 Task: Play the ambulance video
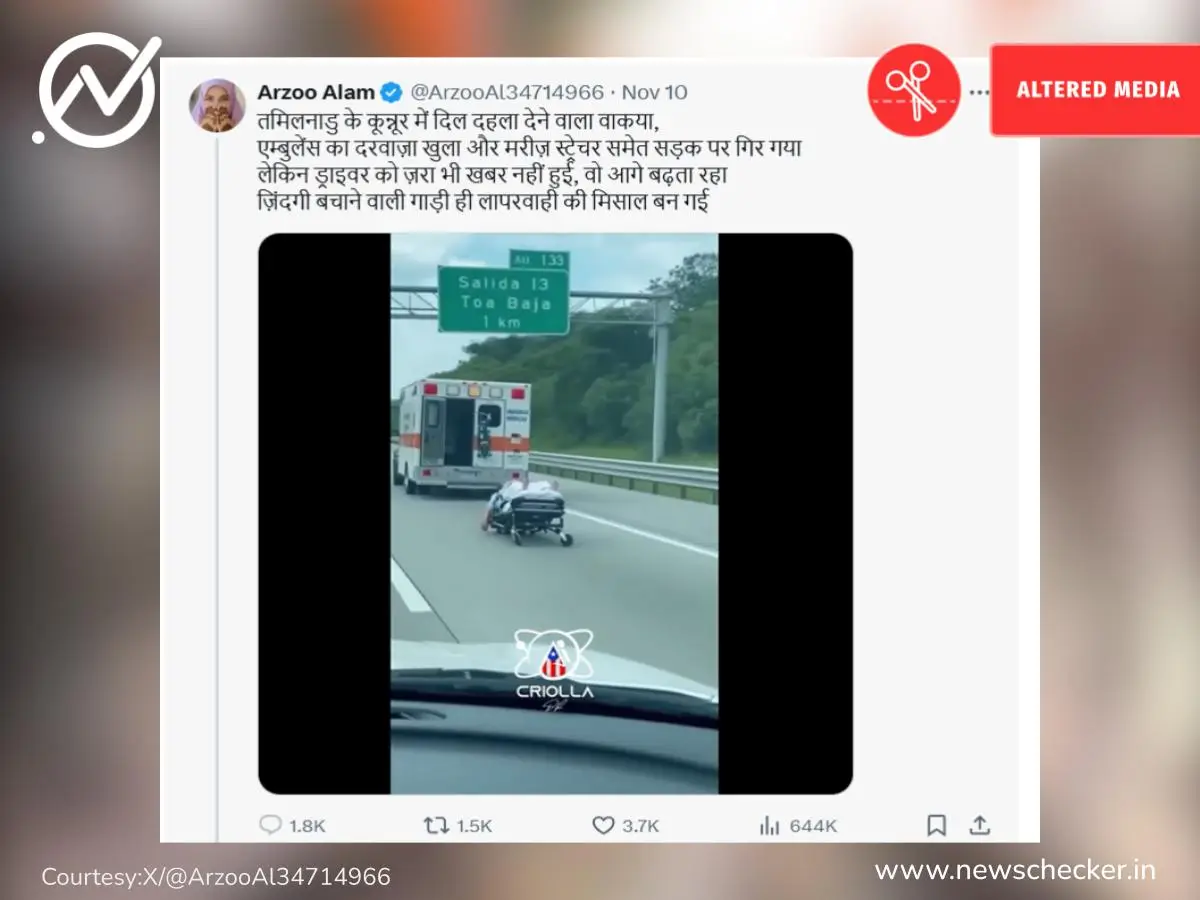pos(555,514)
